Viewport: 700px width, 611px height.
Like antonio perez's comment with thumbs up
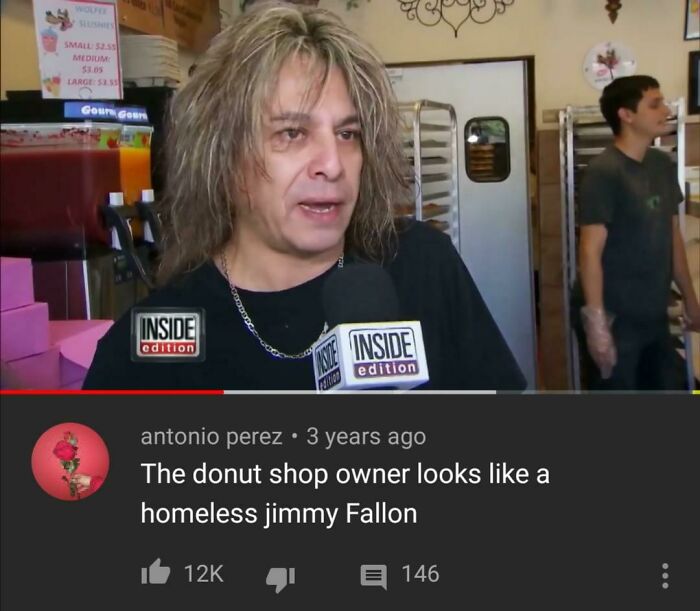pos(156,573)
